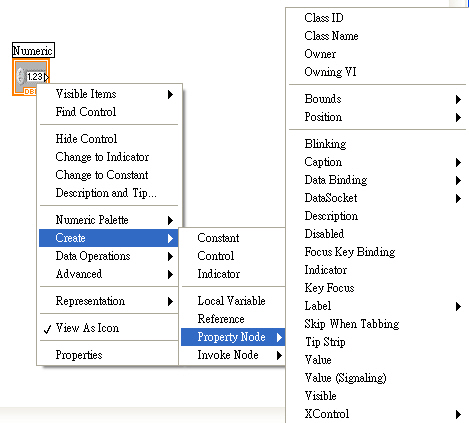
Task: Select the Focus Key Binding property
Action: pos(377,252)
